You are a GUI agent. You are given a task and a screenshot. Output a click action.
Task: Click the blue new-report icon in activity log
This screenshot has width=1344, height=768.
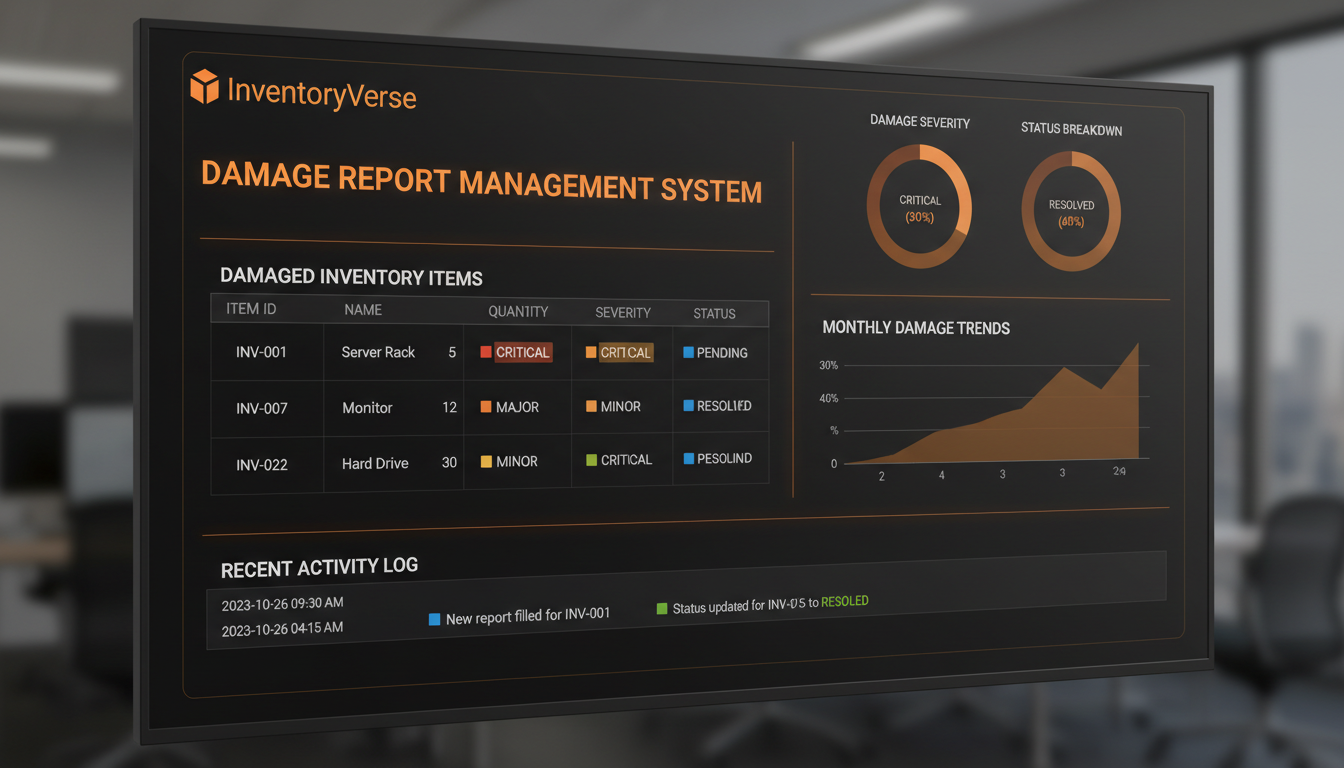[x=435, y=619]
